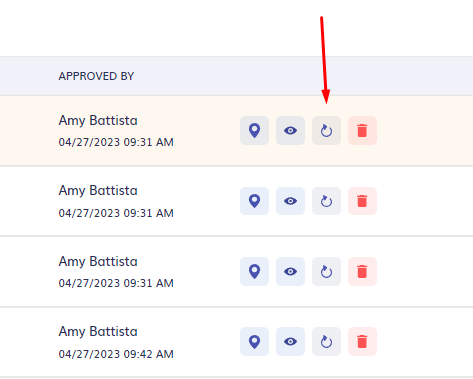
Task: Revert the 09:42 AM entry
Action: coord(326,341)
